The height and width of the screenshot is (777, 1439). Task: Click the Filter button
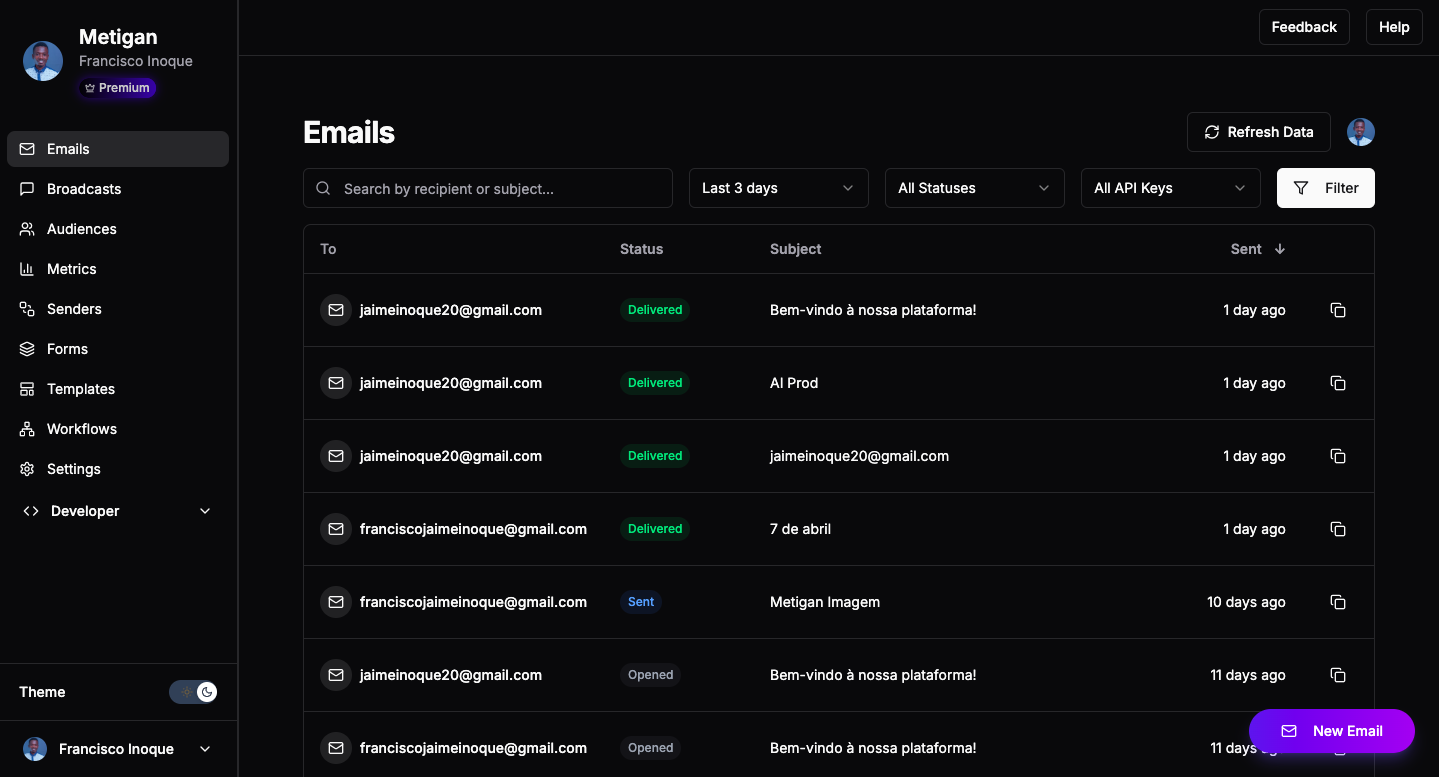click(1326, 188)
